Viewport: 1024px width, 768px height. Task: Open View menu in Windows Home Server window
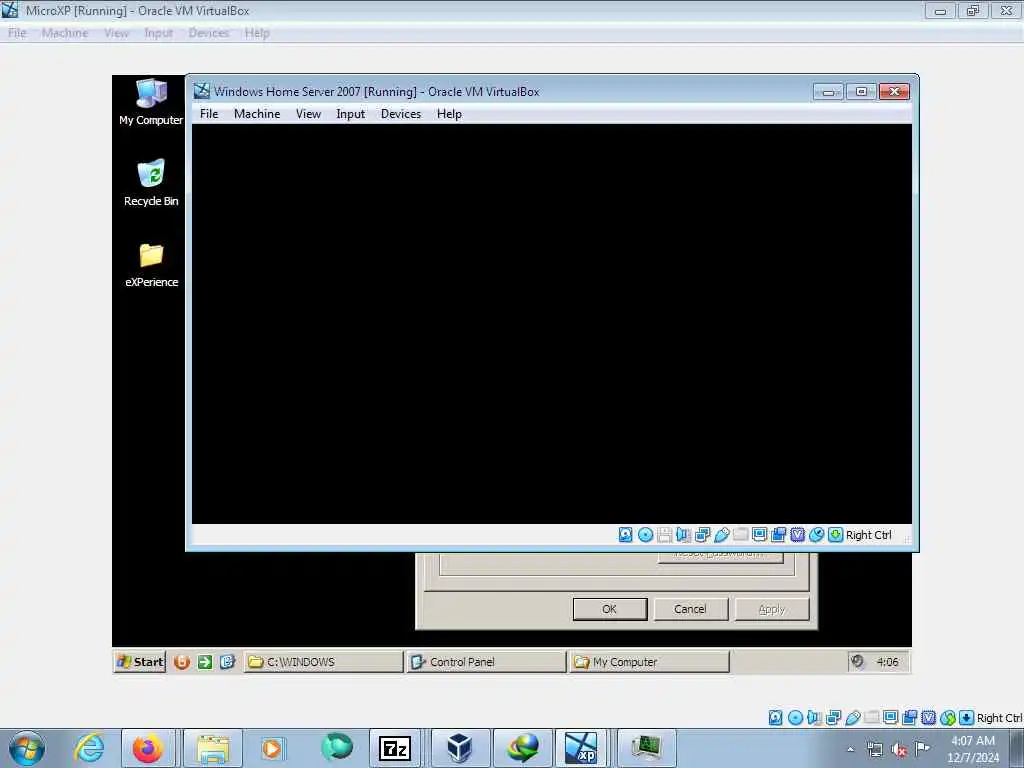(x=308, y=114)
